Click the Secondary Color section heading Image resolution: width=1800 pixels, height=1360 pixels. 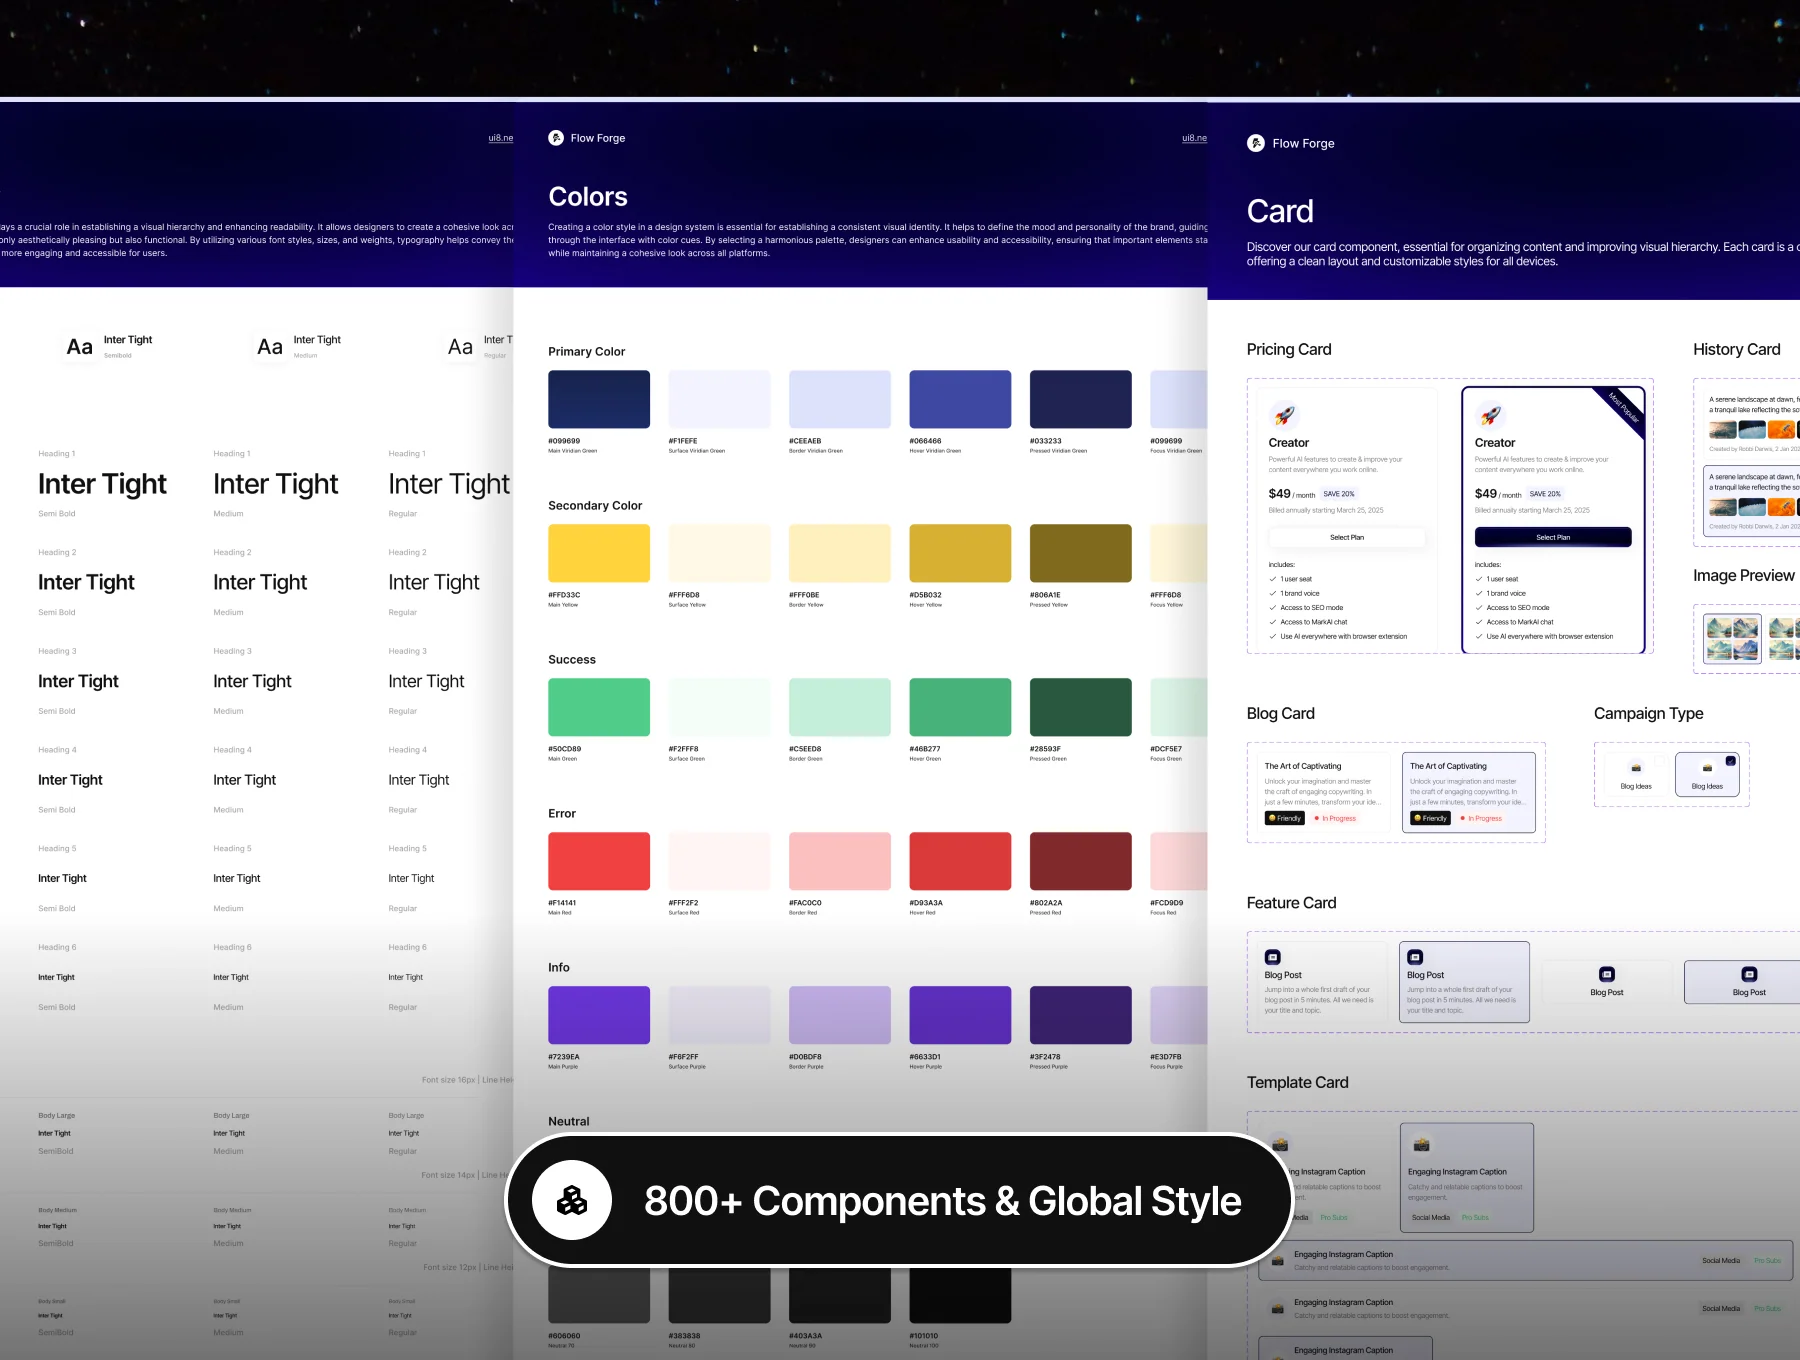pos(595,505)
